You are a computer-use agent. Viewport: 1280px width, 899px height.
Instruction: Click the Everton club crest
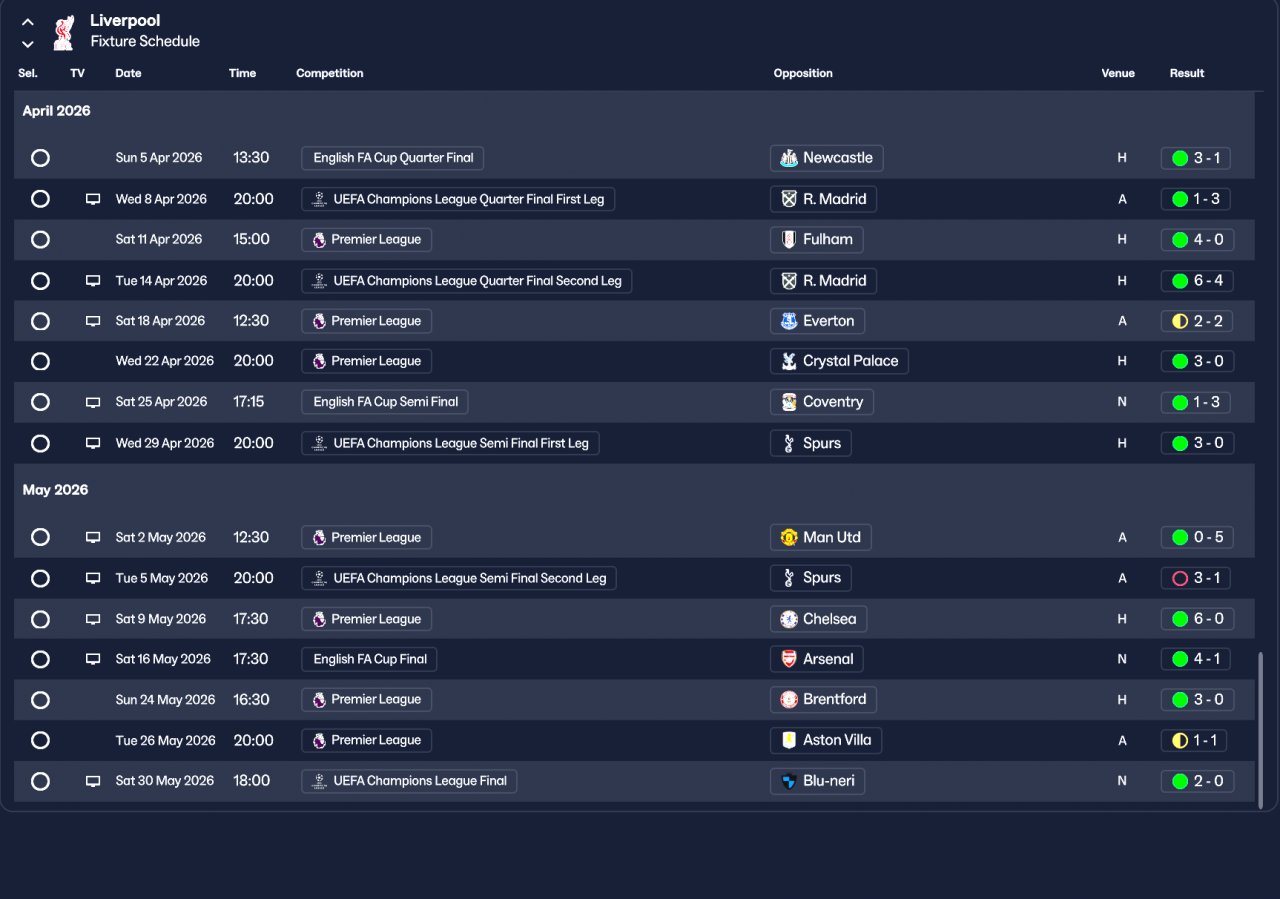click(x=789, y=321)
